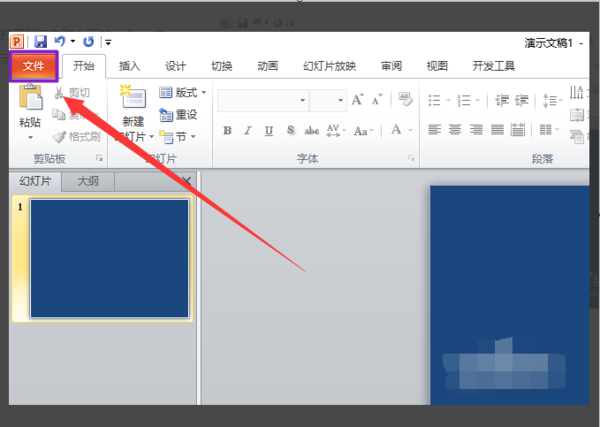Open the 字体 group dialog launcher
Viewport: 600px width, 427px height.
coord(411,158)
